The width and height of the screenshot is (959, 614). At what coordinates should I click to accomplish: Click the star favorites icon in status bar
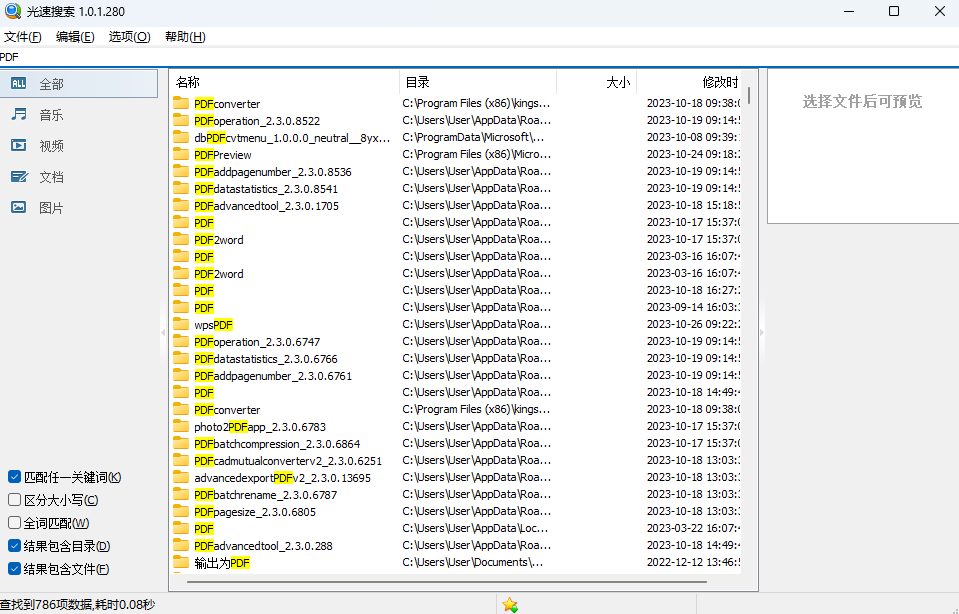click(x=510, y=605)
